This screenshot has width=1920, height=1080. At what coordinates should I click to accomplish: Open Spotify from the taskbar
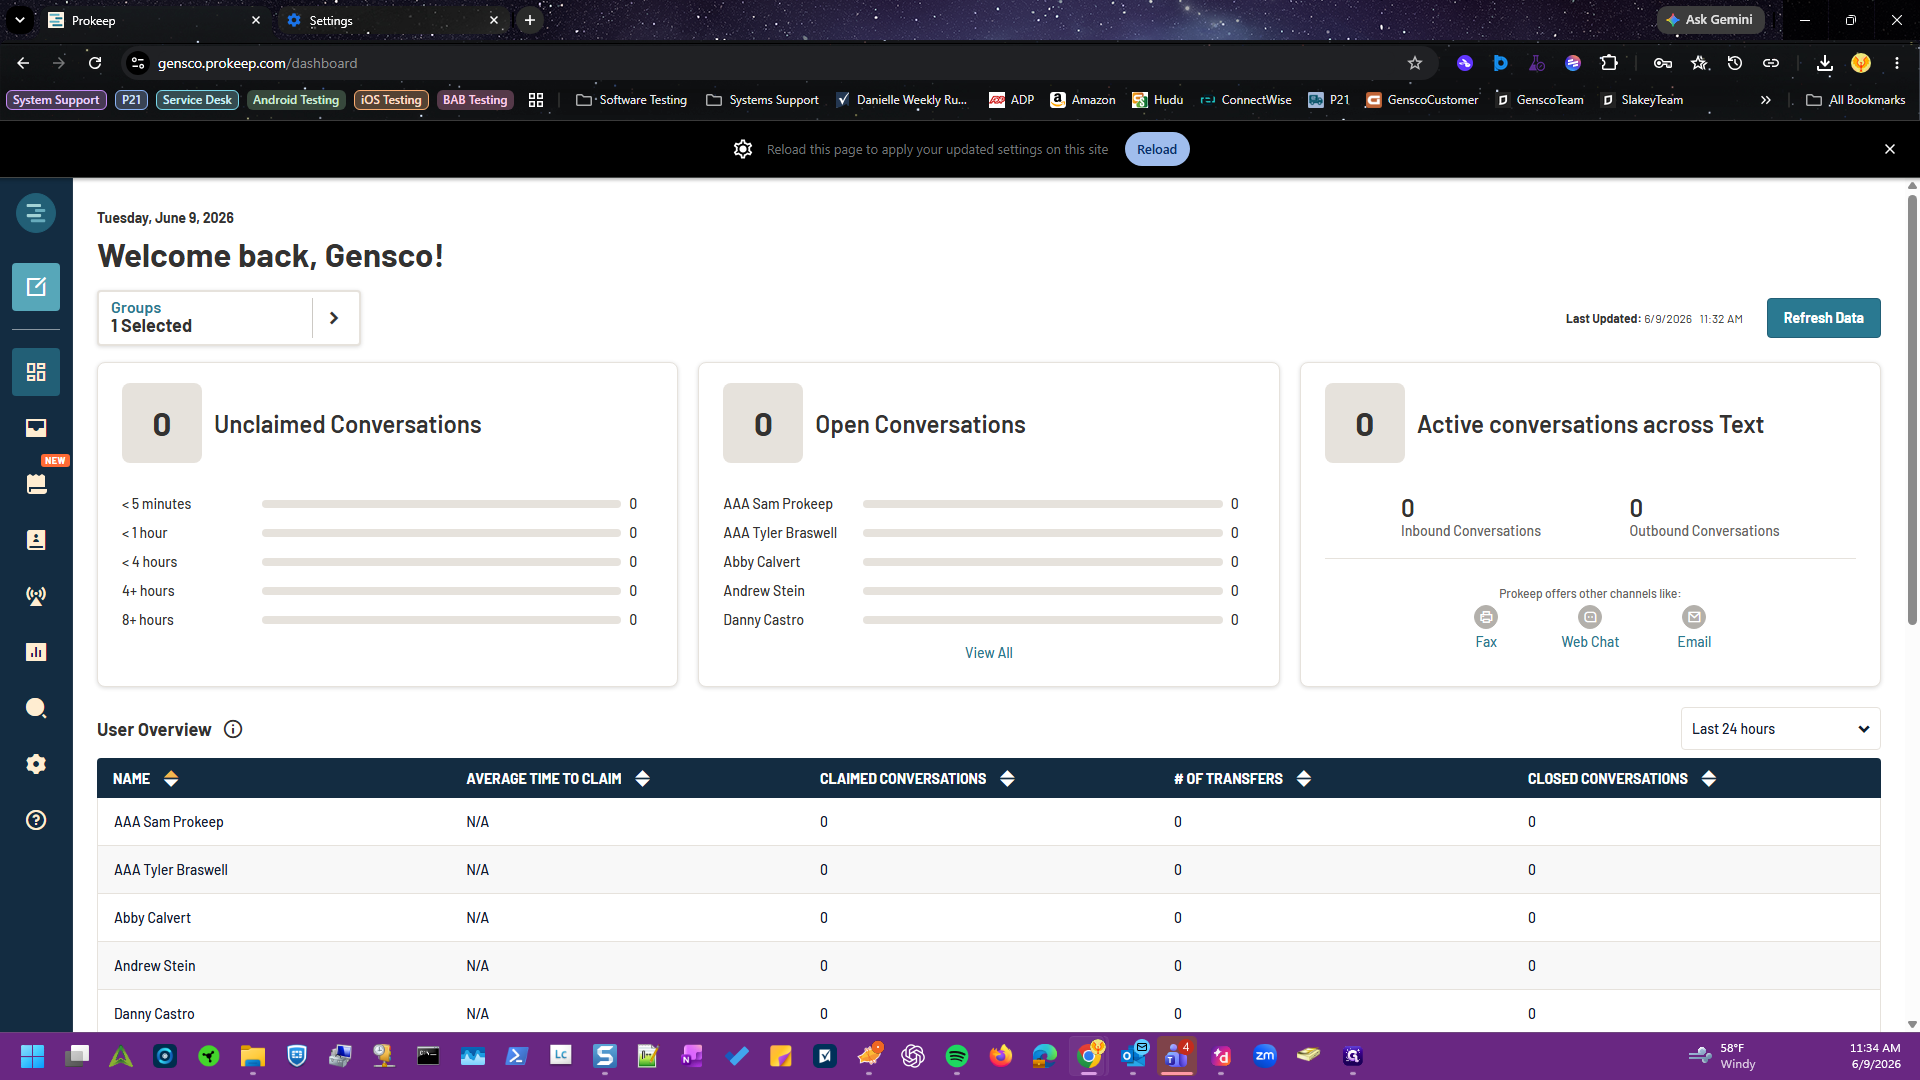click(957, 1056)
